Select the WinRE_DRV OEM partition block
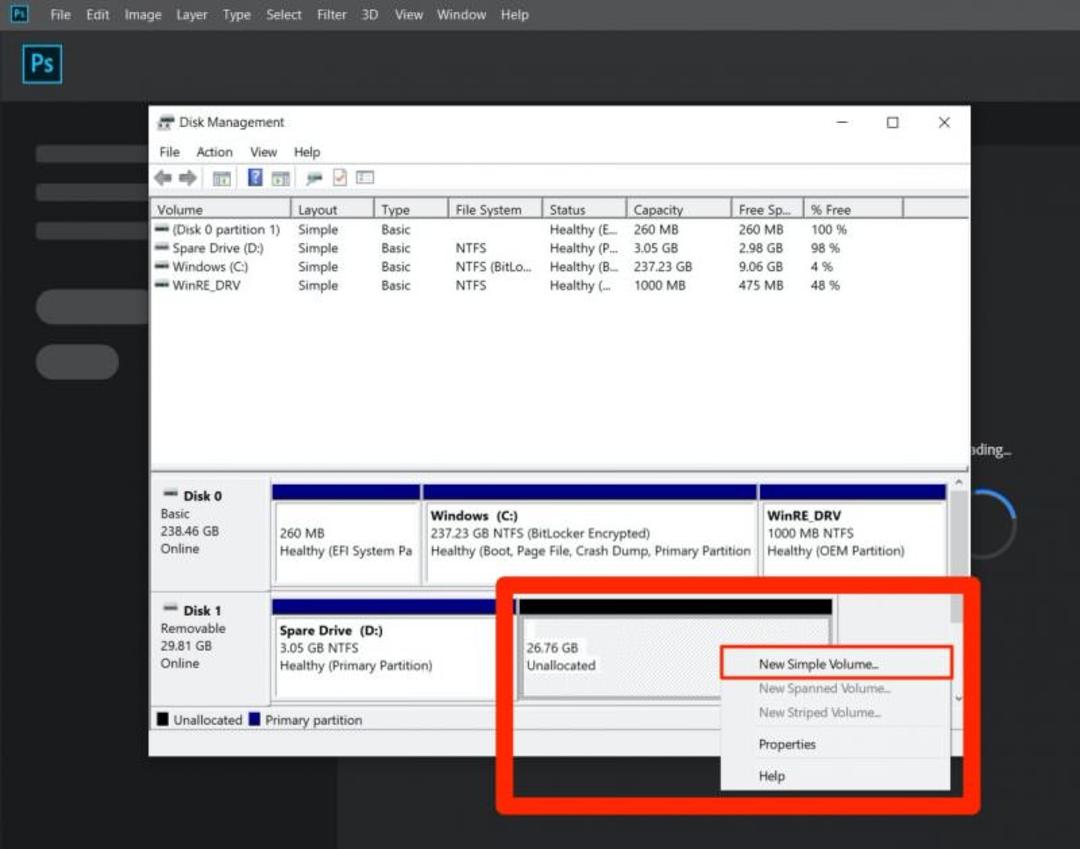The image size is (1080, 849). click(853, 535)
